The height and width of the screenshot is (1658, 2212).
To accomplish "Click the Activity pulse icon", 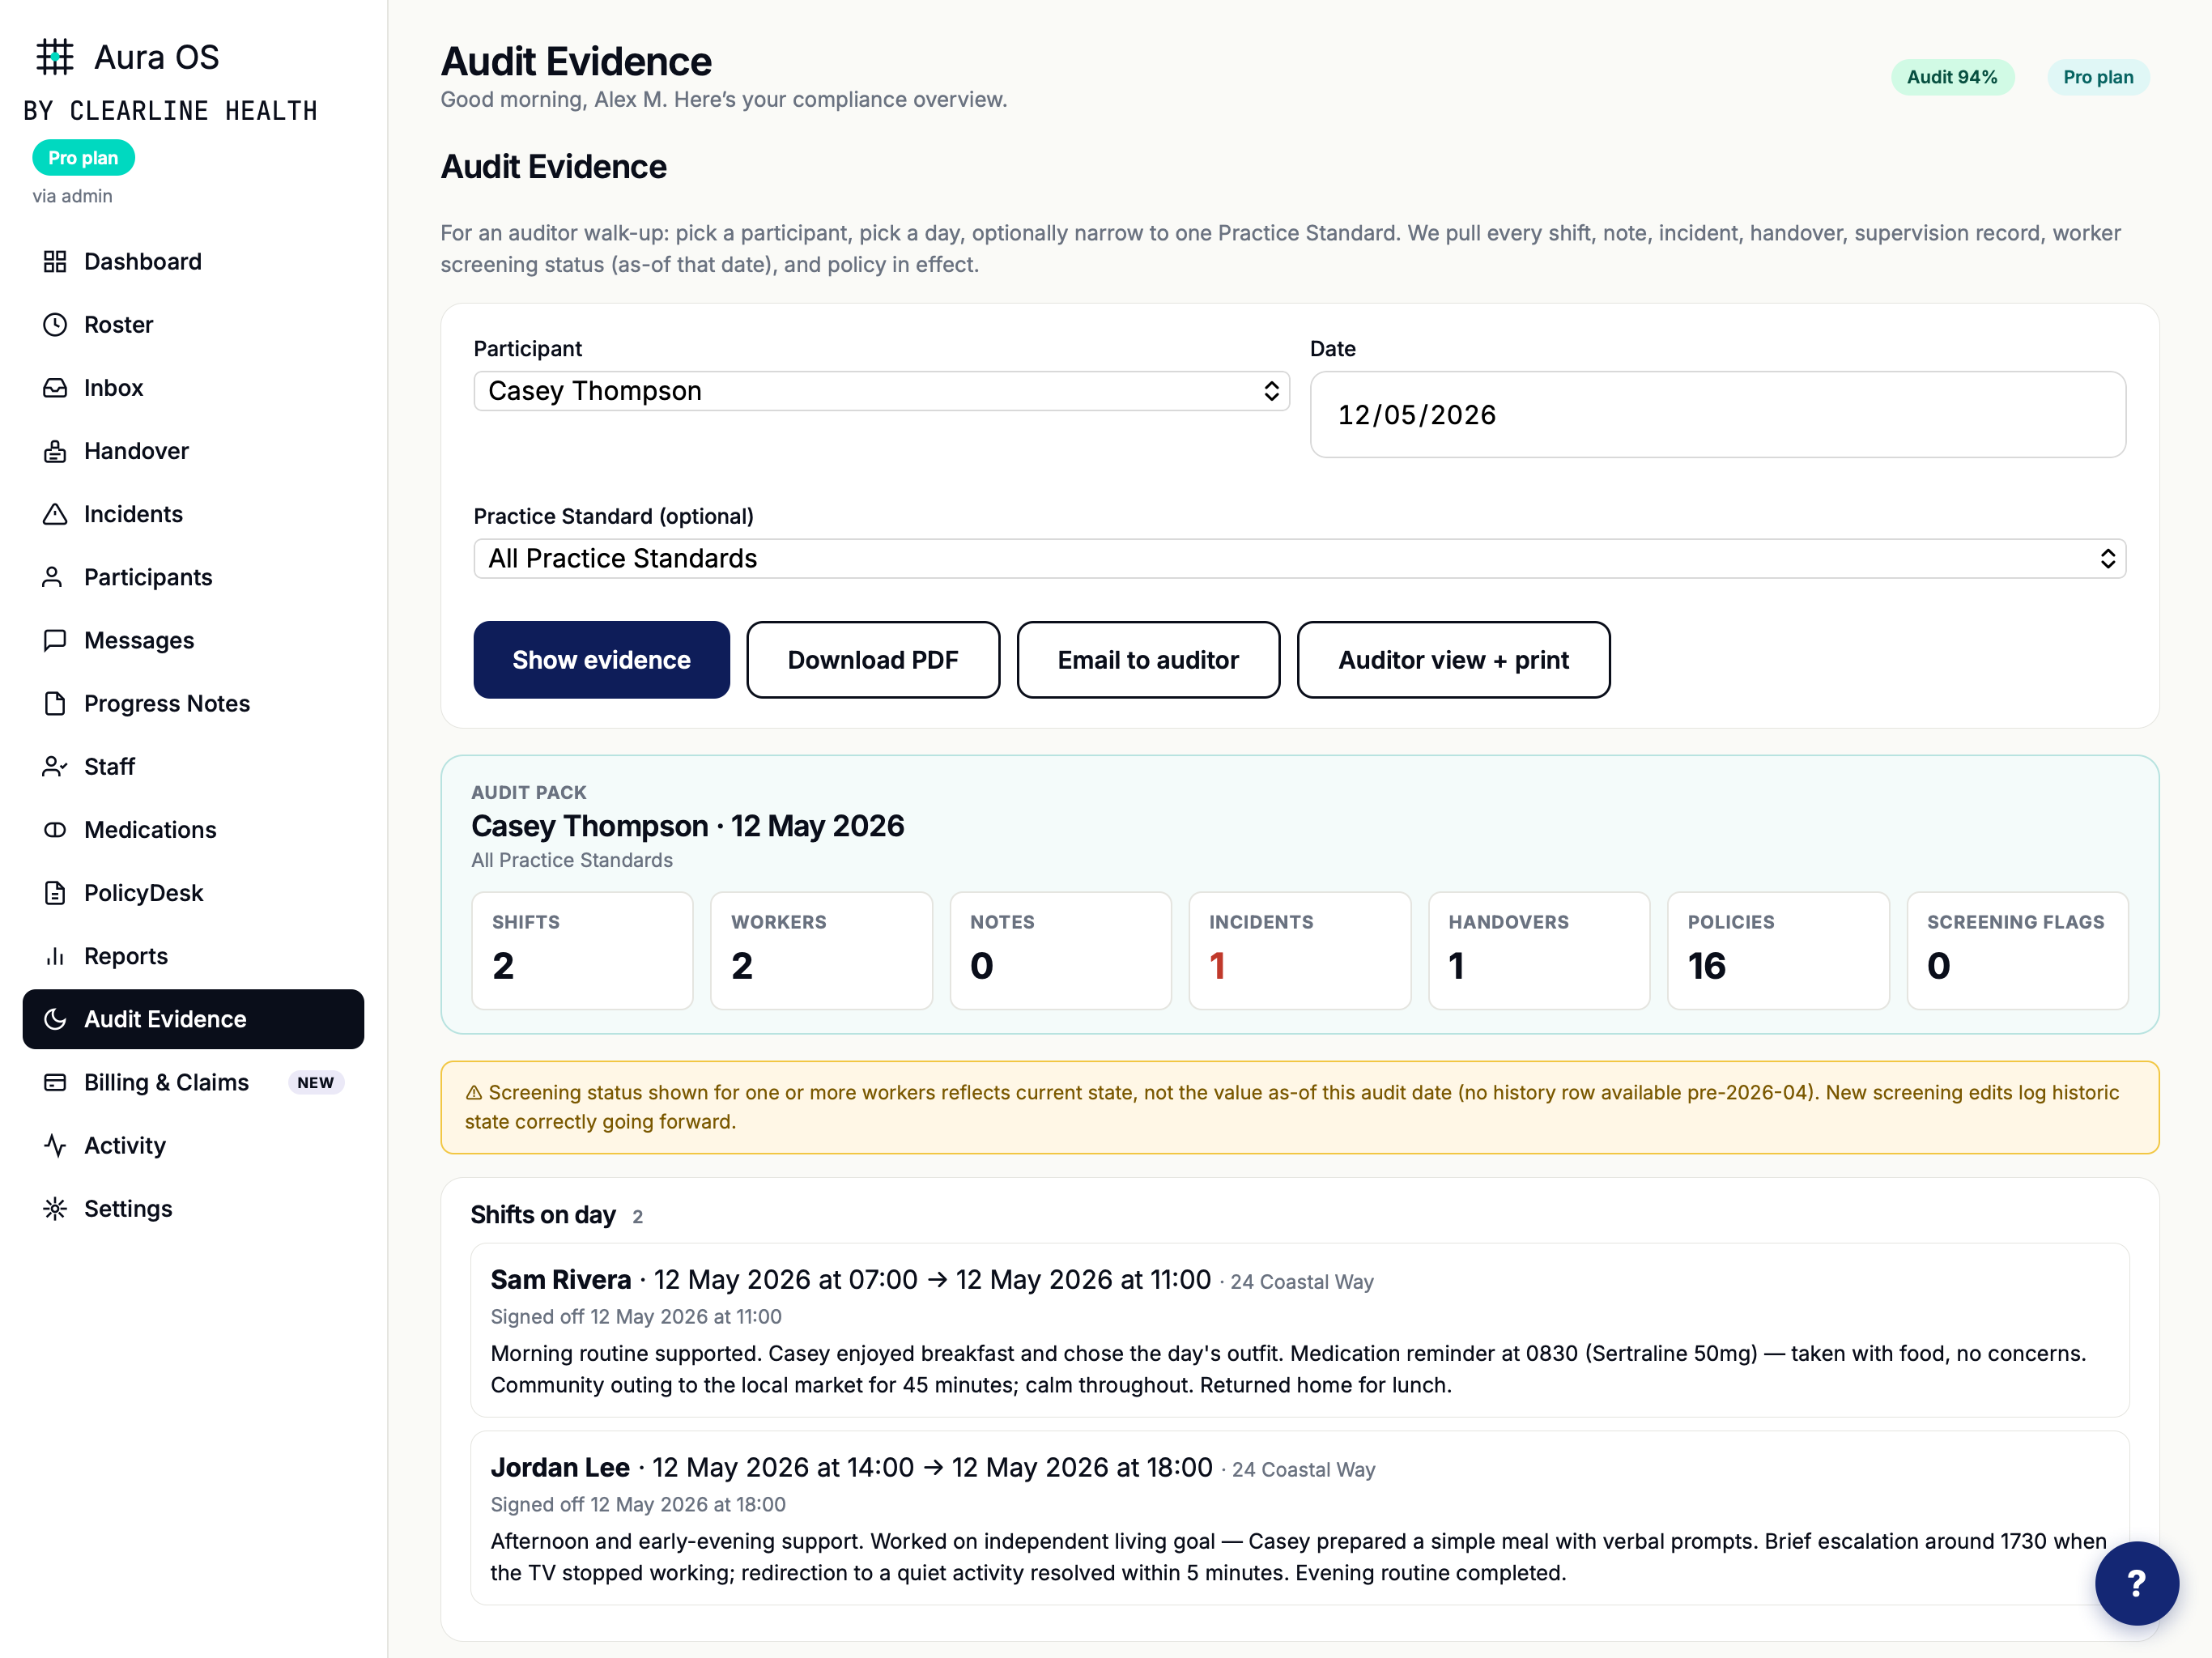I will pos(55,1146).
